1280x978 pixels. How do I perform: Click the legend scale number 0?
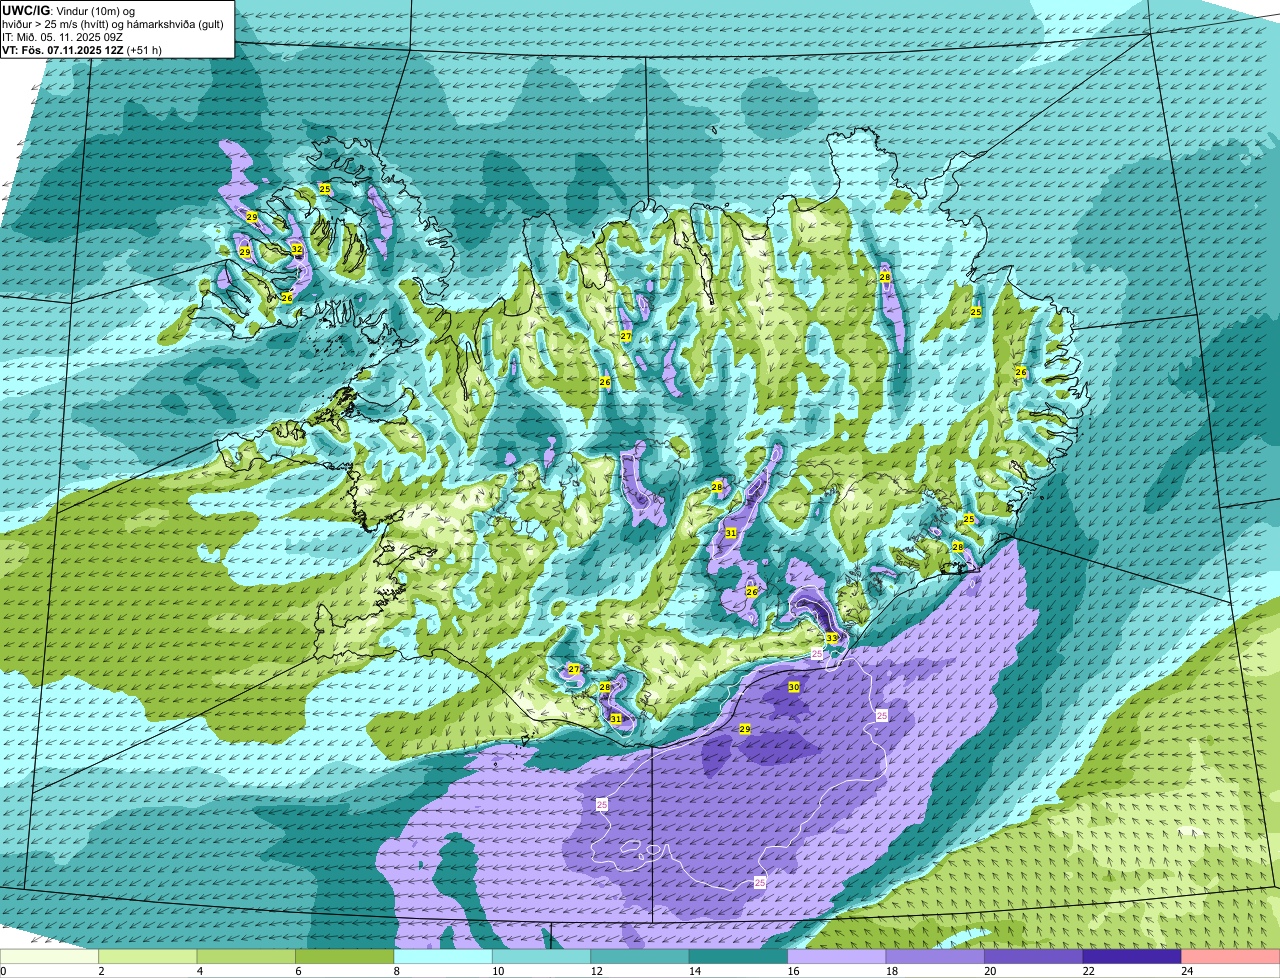click(x=4, y=971)
